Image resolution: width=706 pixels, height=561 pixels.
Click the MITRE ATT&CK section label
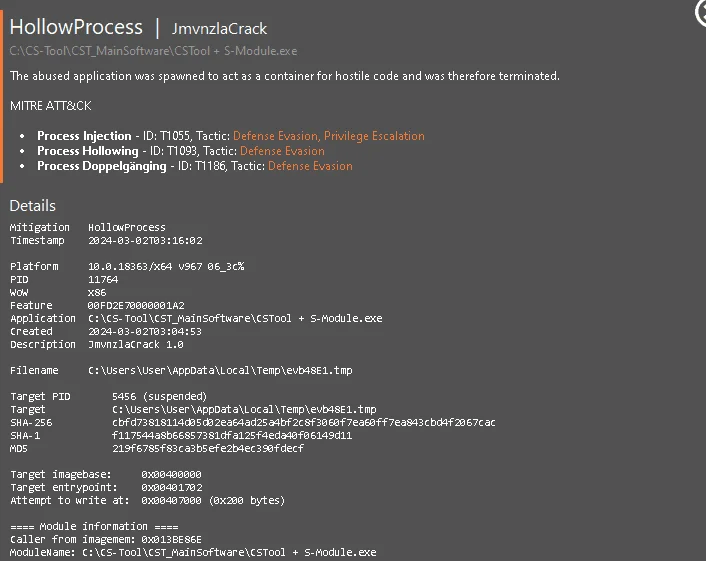tap(50, 106)
